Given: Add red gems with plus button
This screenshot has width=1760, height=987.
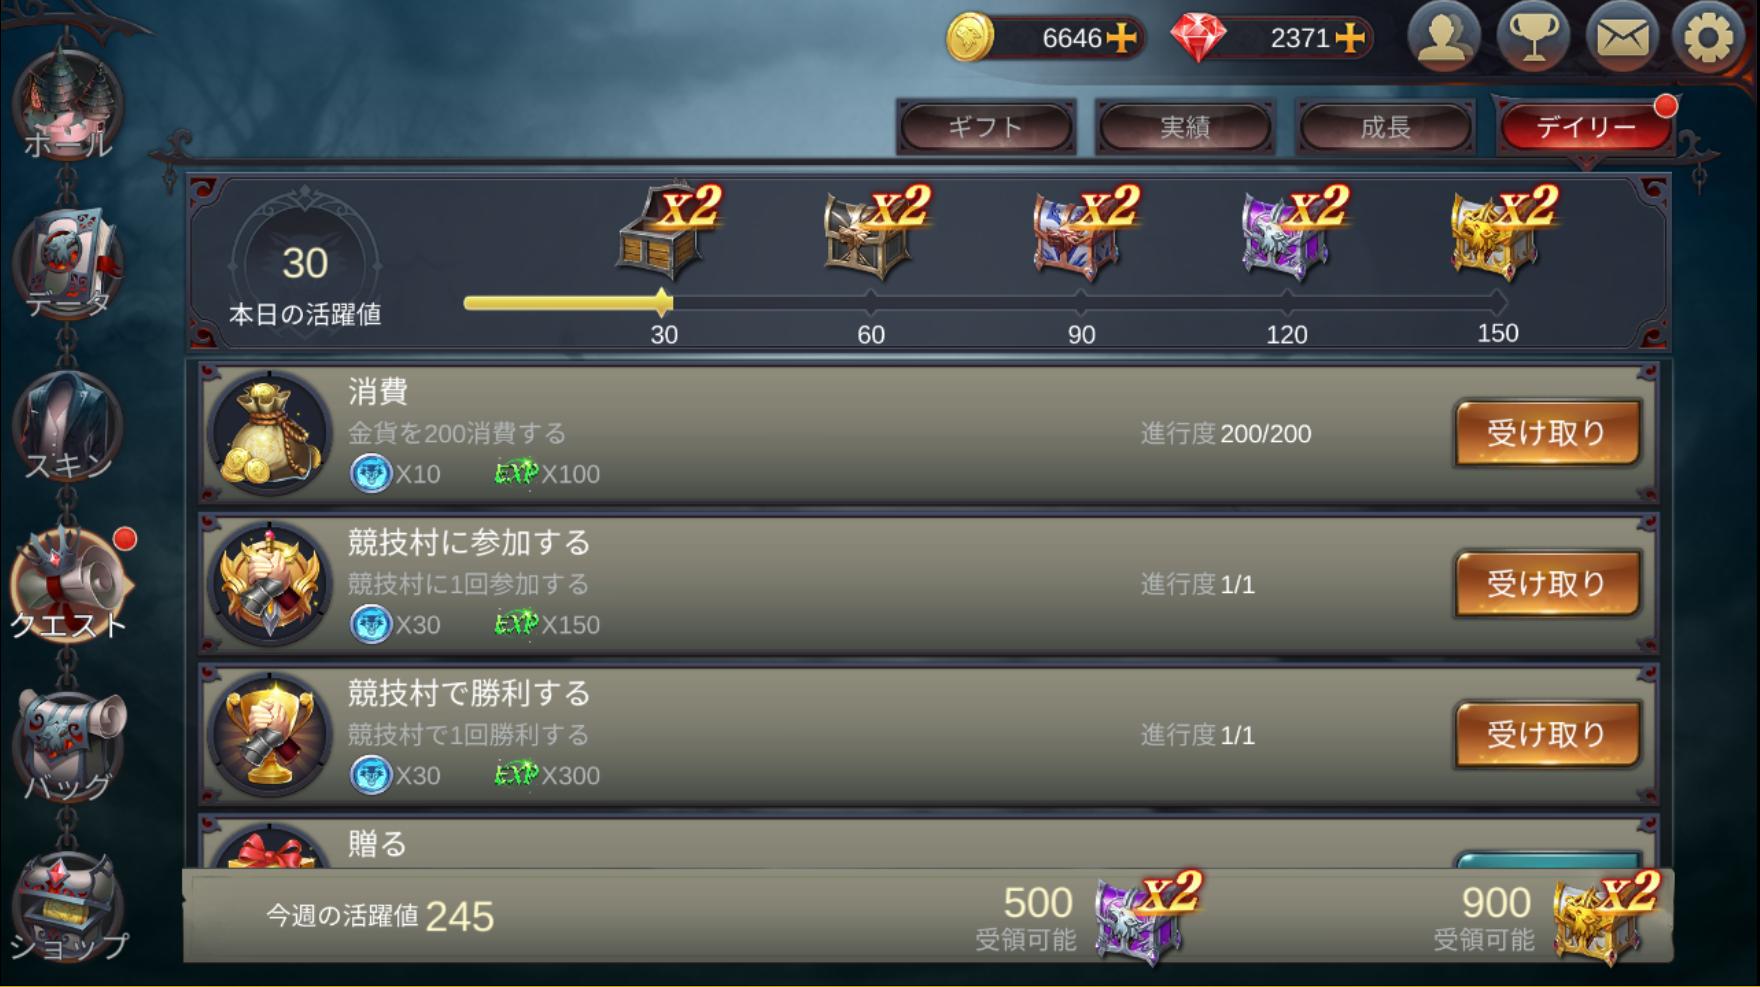Looking at the screenshot, I should pyautogui.click(x=1350, y=38).
